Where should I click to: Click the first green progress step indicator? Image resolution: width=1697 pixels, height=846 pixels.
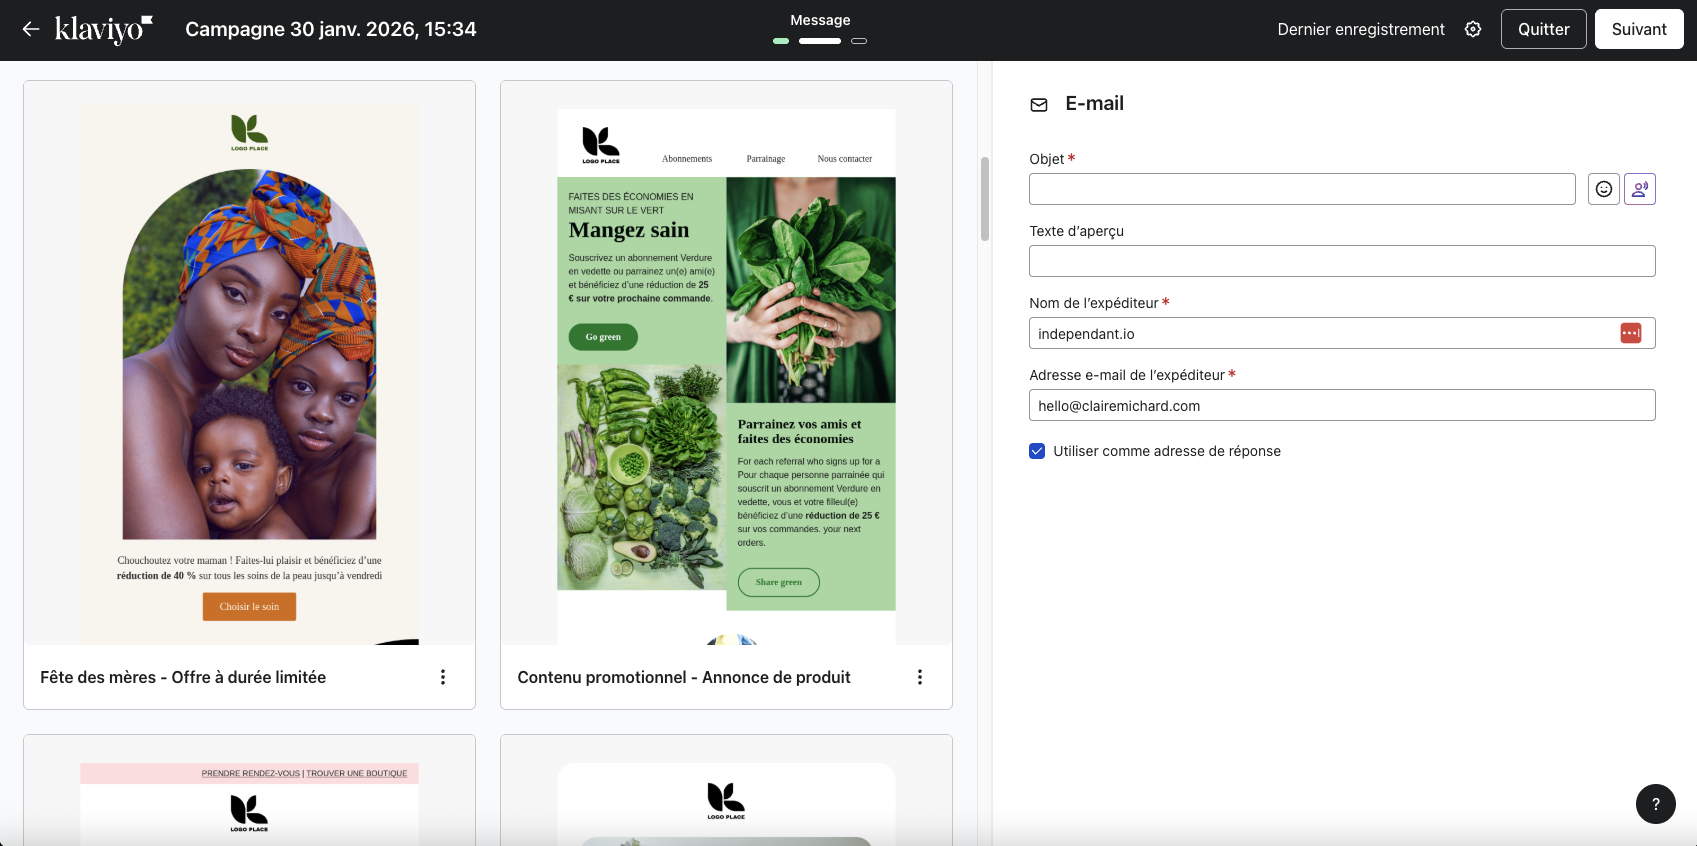[781, 41]
